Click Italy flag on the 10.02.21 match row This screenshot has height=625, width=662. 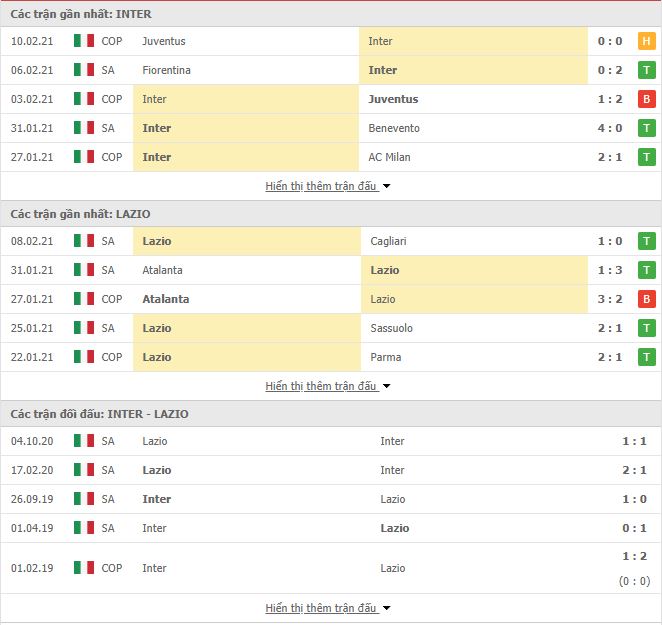pyautogui.click(x=84, y=41)
